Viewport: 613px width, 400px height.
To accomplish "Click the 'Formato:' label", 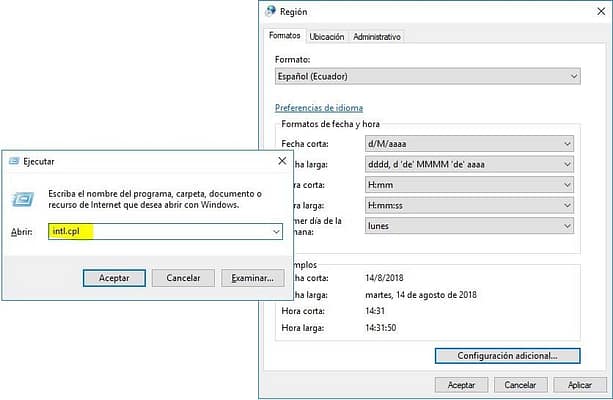I will coord(292,59).
